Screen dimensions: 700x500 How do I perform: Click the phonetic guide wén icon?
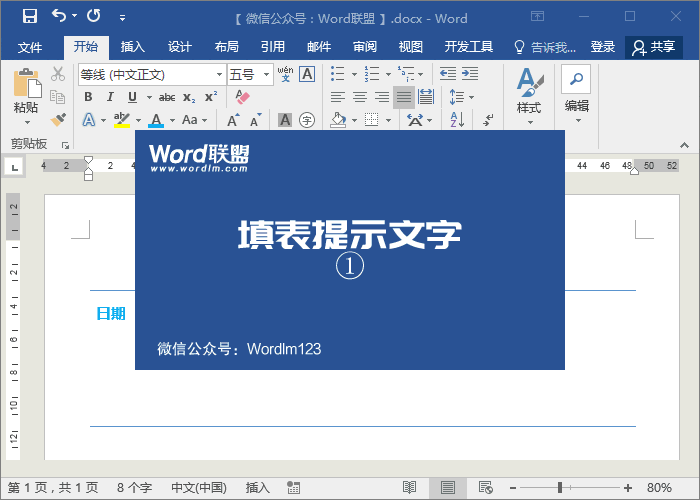coord(285,74)
